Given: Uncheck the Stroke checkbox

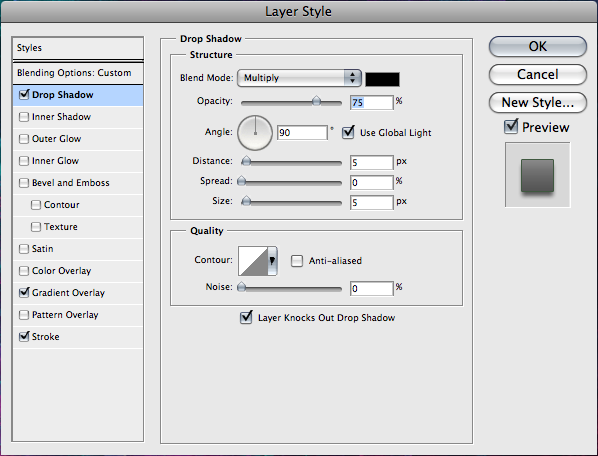Looking at the screenshot, I should [24, 337].
